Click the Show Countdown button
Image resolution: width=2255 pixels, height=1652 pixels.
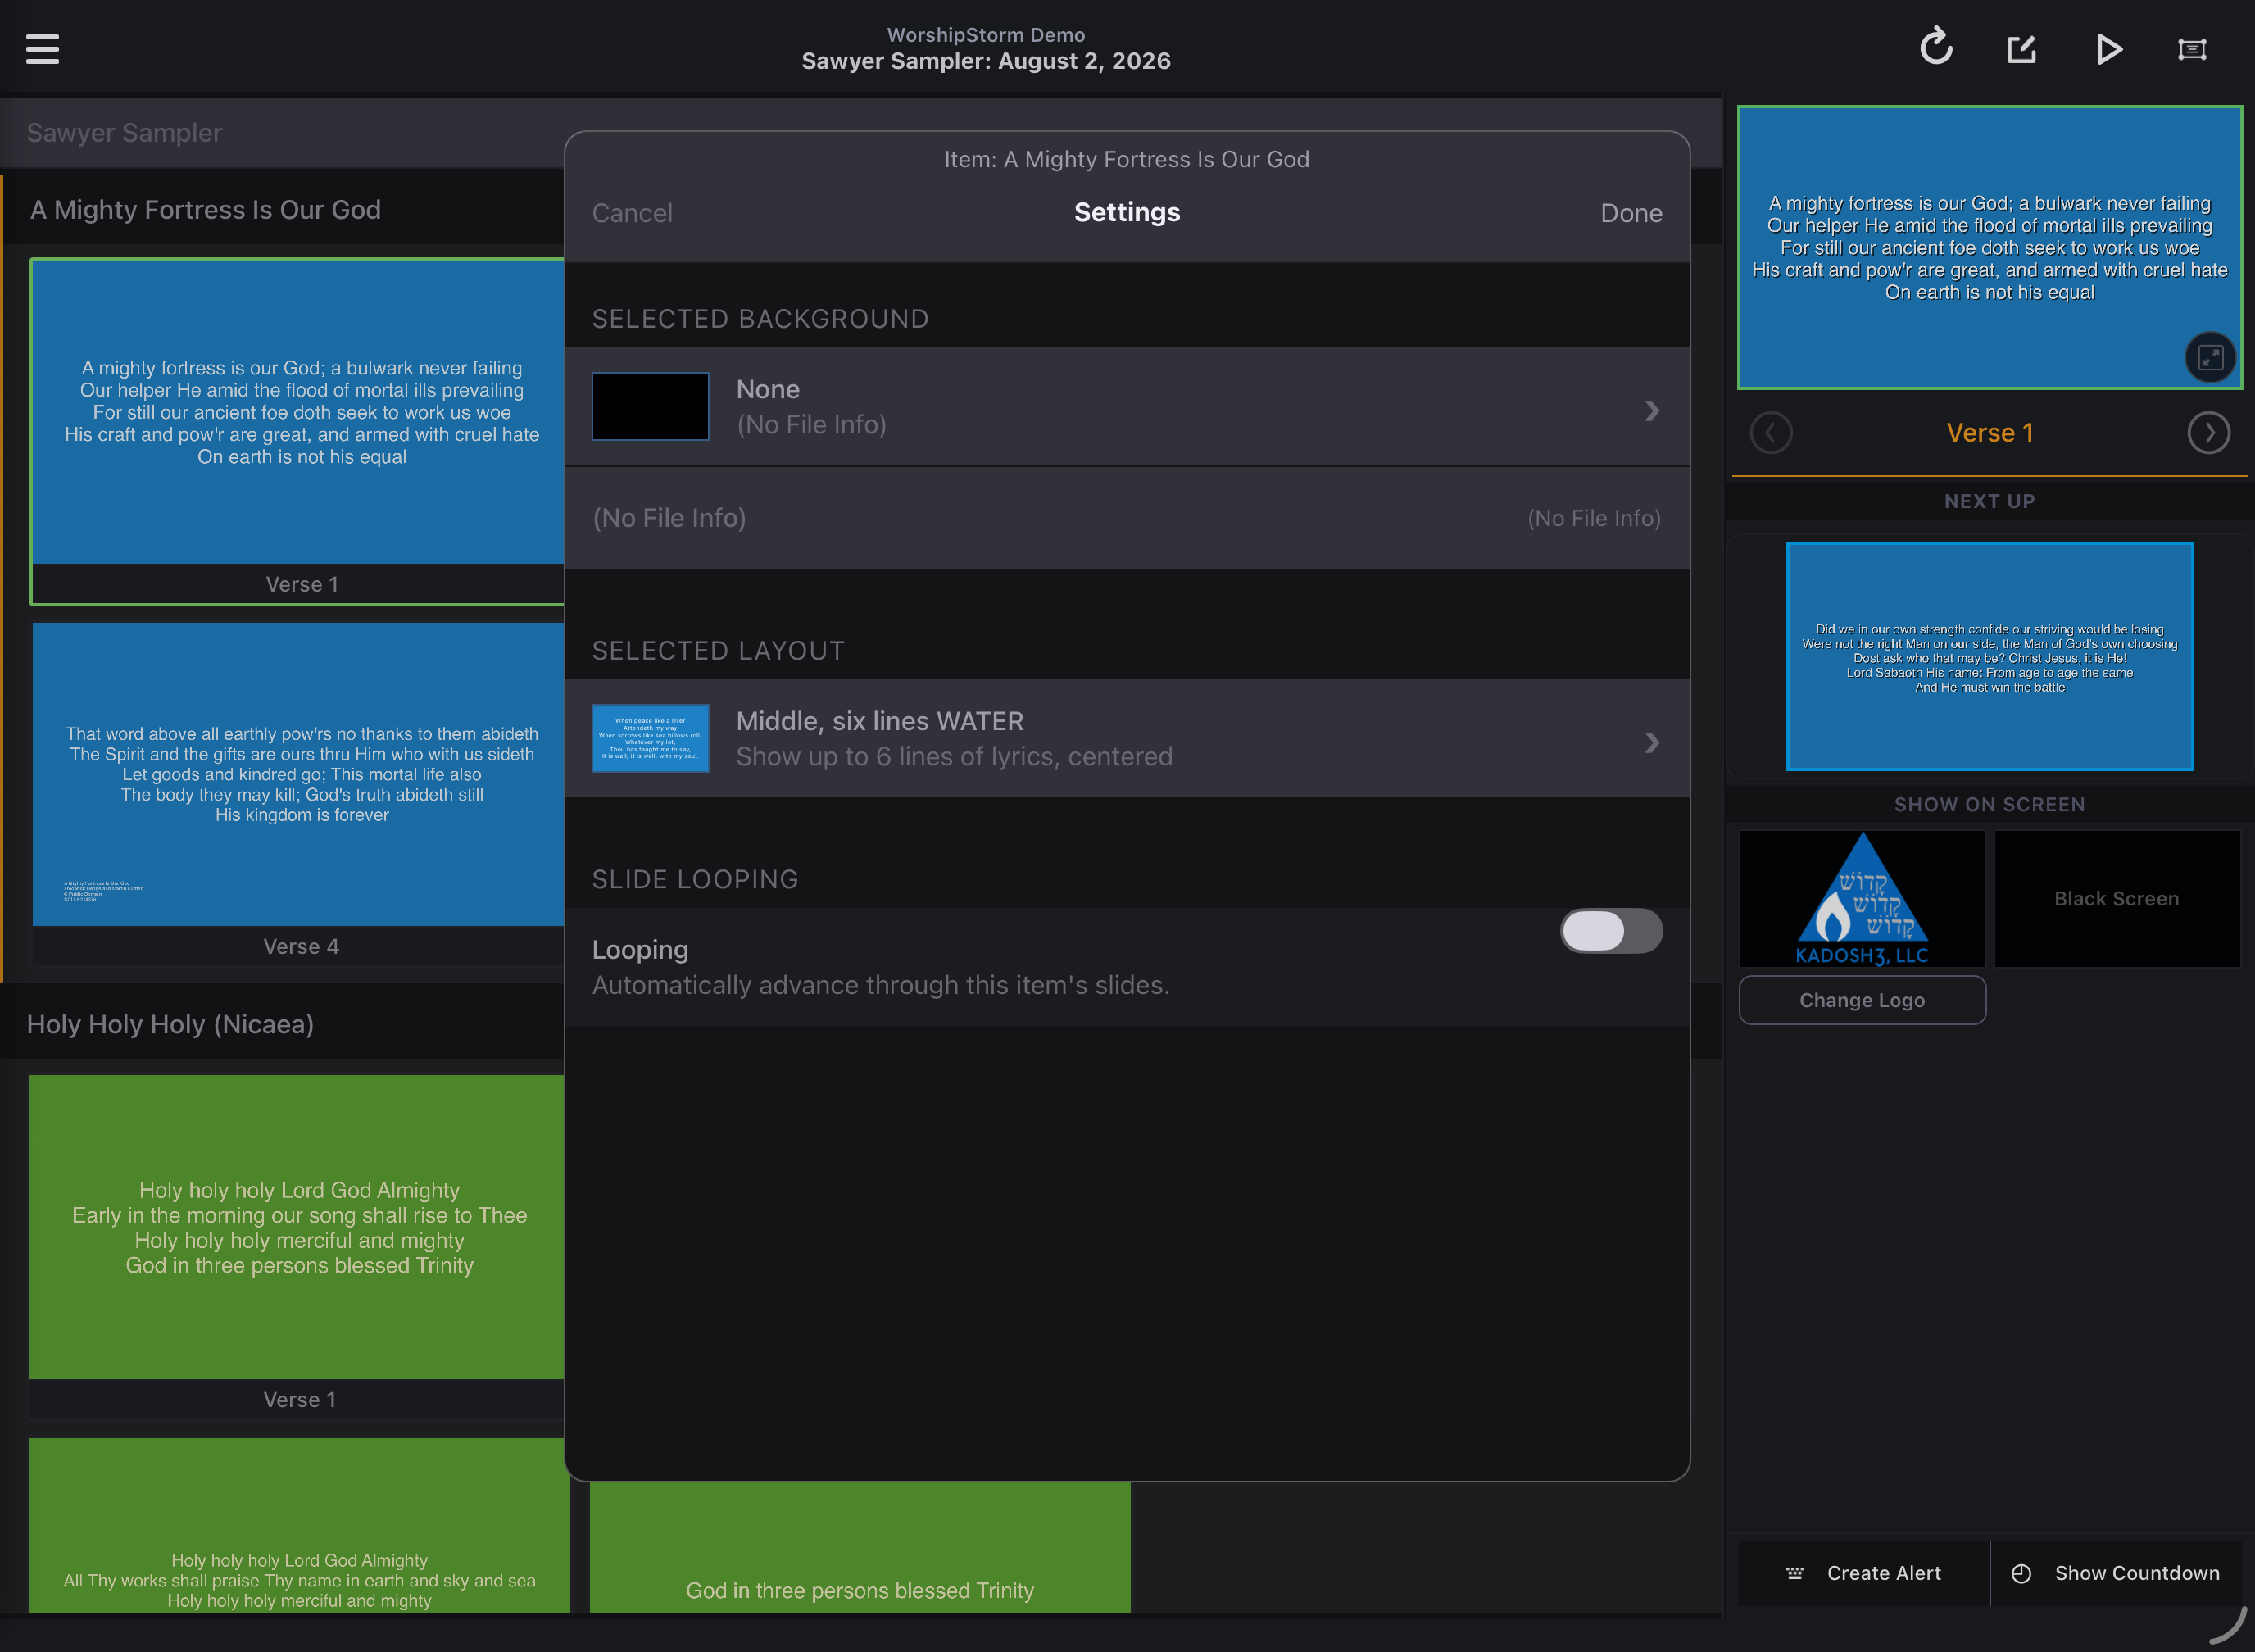coord(2116,1573)
